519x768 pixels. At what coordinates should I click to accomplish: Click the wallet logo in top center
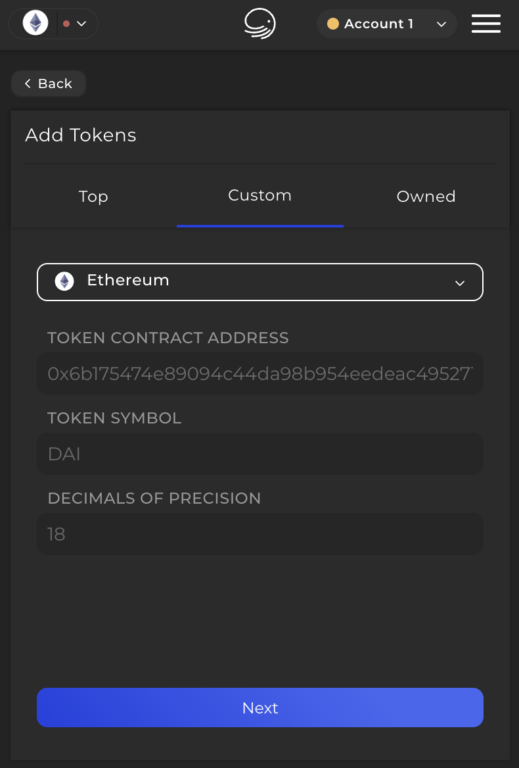(x=260, y=24)
